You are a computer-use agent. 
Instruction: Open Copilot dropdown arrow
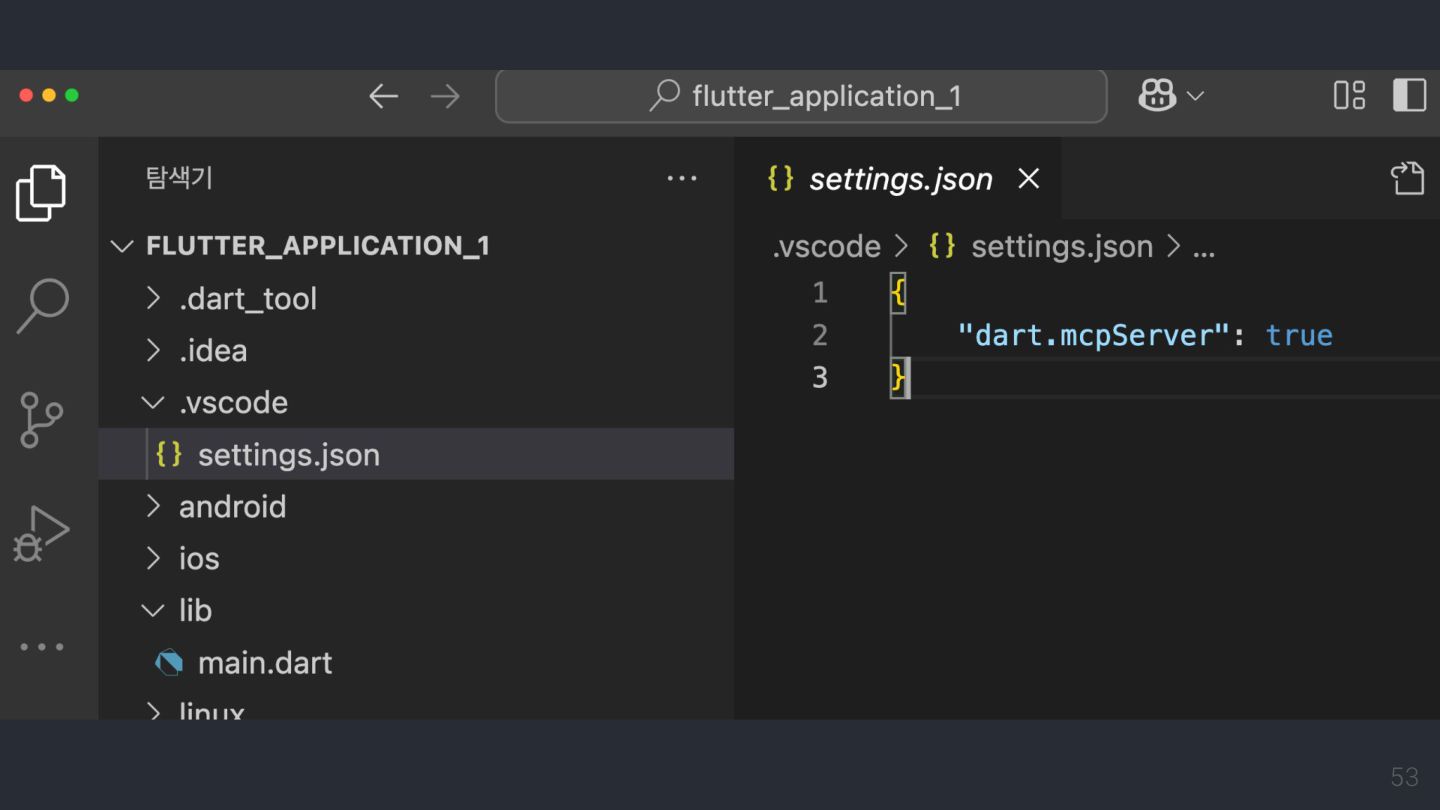(x=1195, y=96)
